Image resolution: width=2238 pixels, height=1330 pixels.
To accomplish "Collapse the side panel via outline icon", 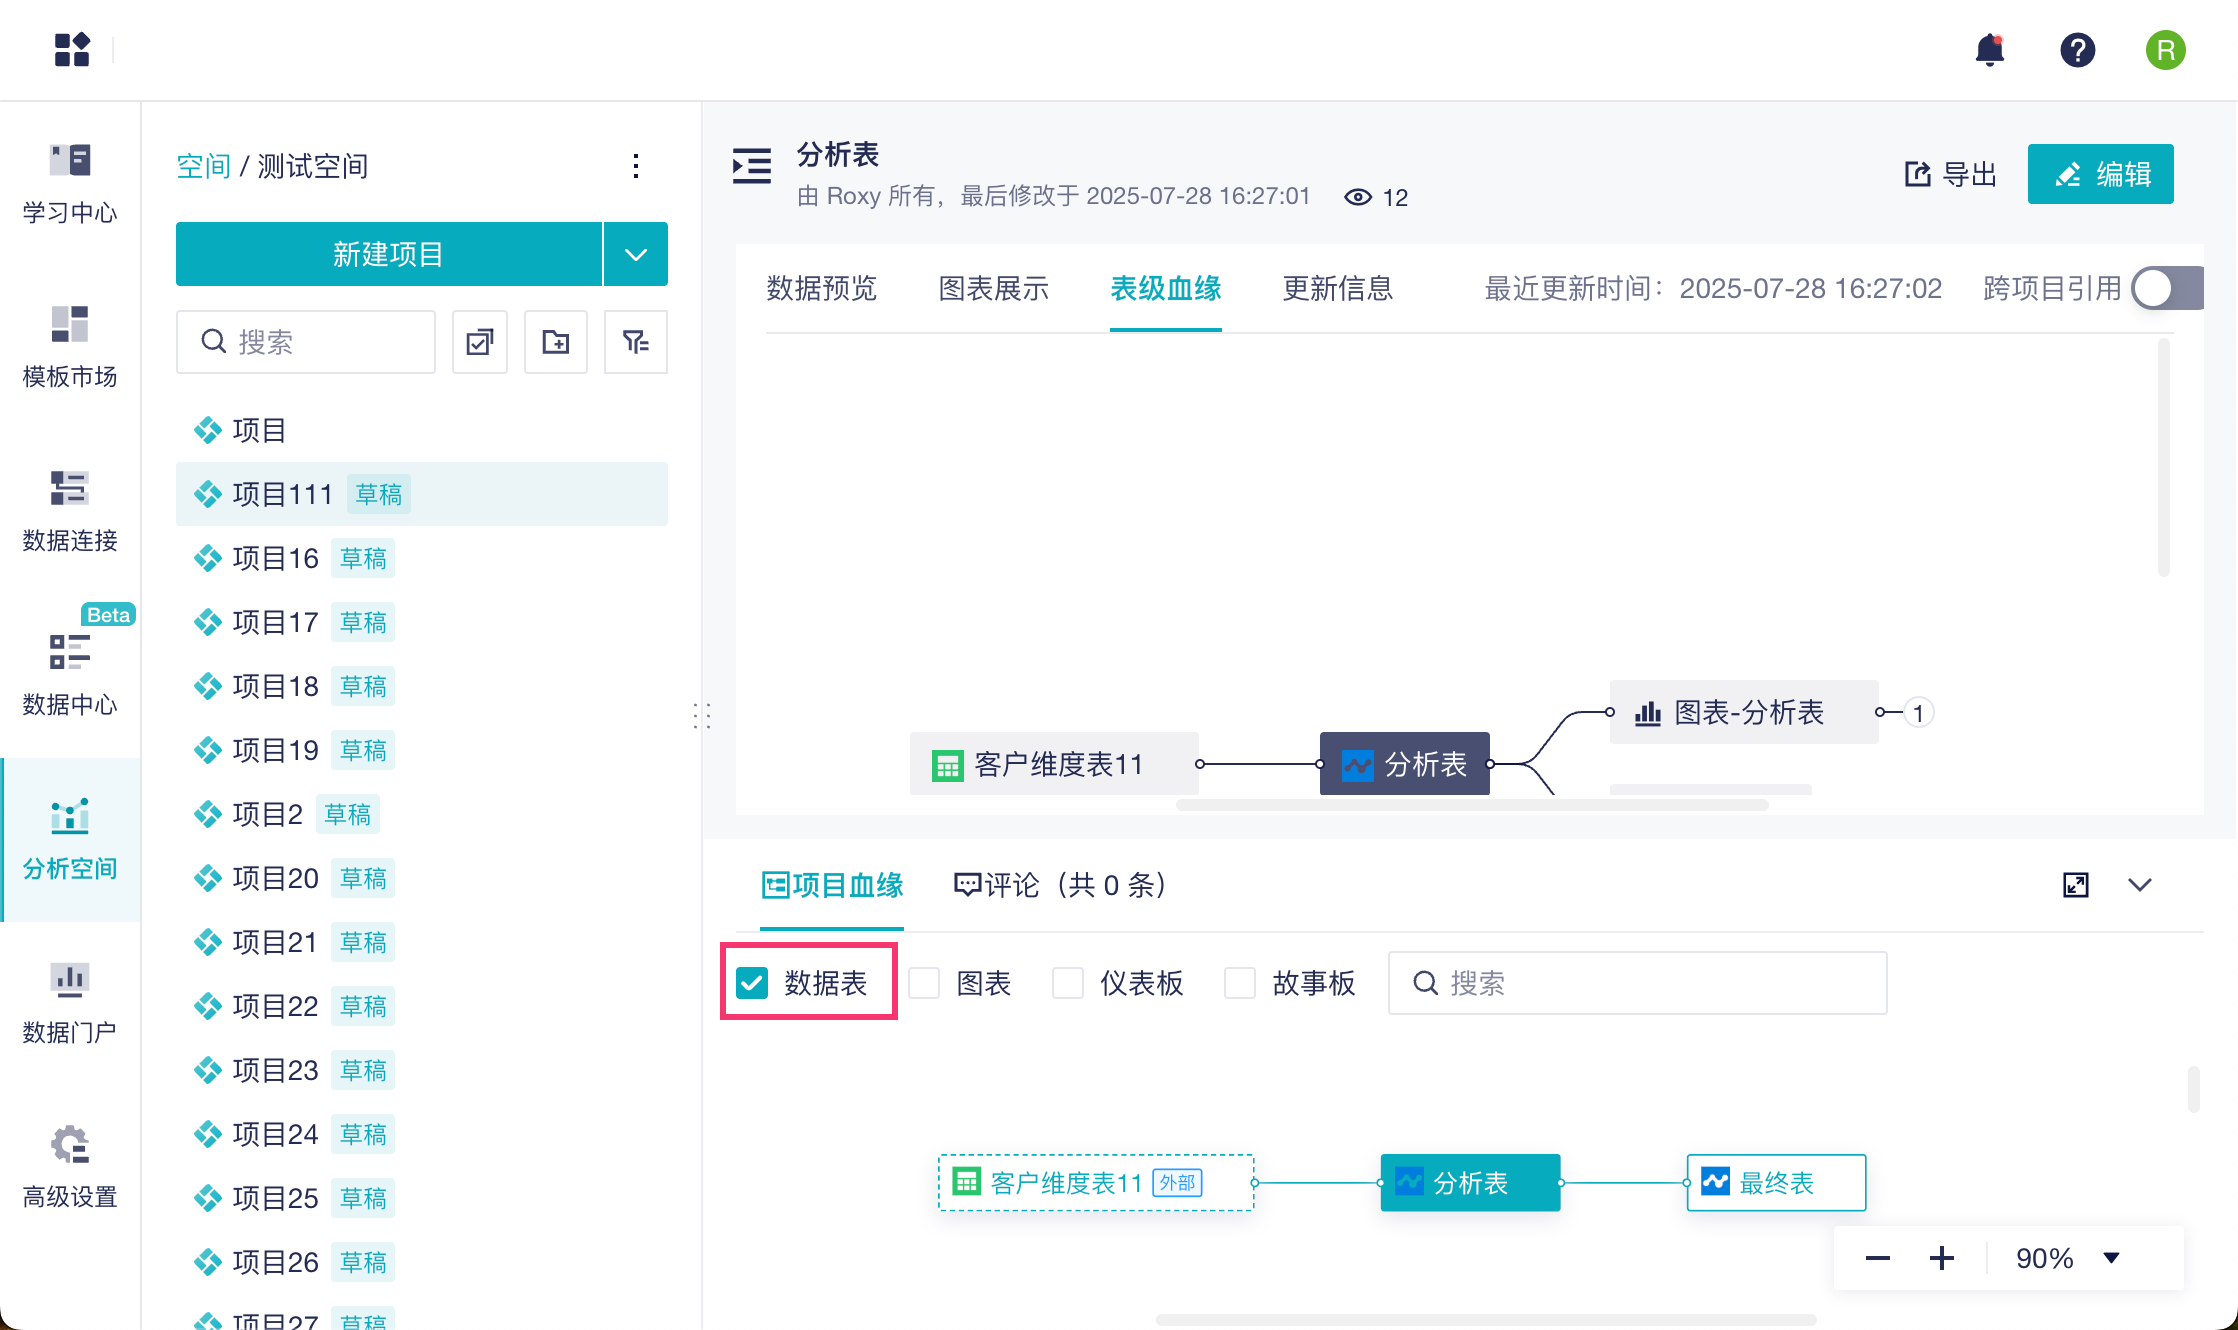I will [752, 166].
